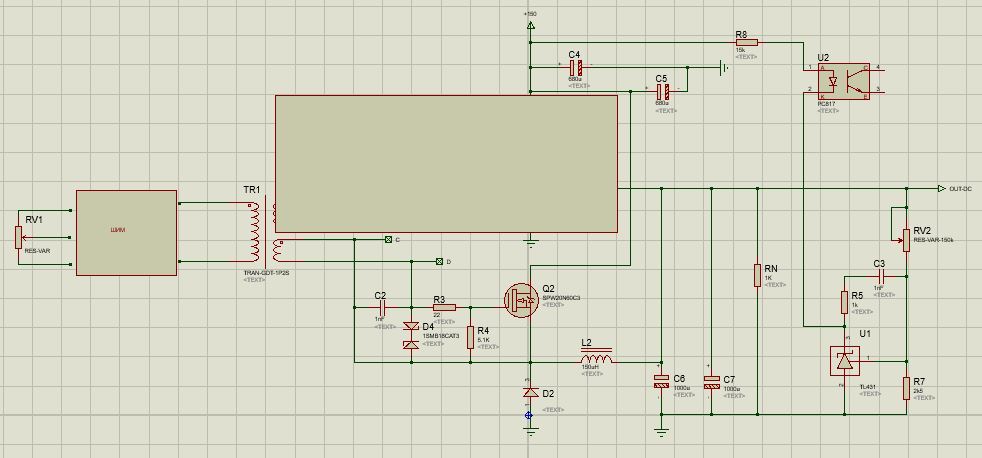Click the +150 power terminal arrow

pyautogui.click(x=530, y=26)
